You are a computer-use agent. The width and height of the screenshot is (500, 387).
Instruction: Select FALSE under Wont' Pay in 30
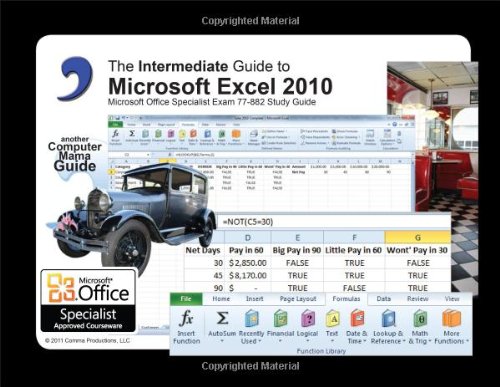pos(418,263)
